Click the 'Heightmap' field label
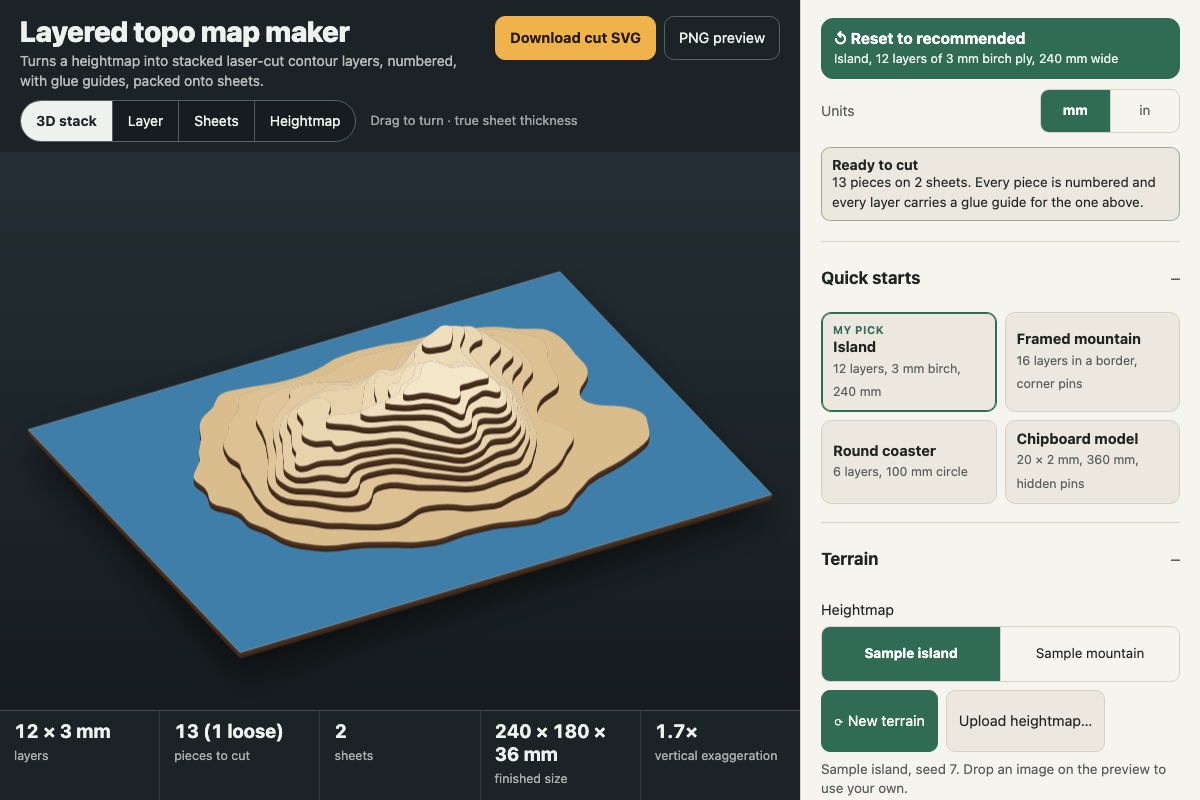This screenshot has width=1200, height=800. point(857,610)
